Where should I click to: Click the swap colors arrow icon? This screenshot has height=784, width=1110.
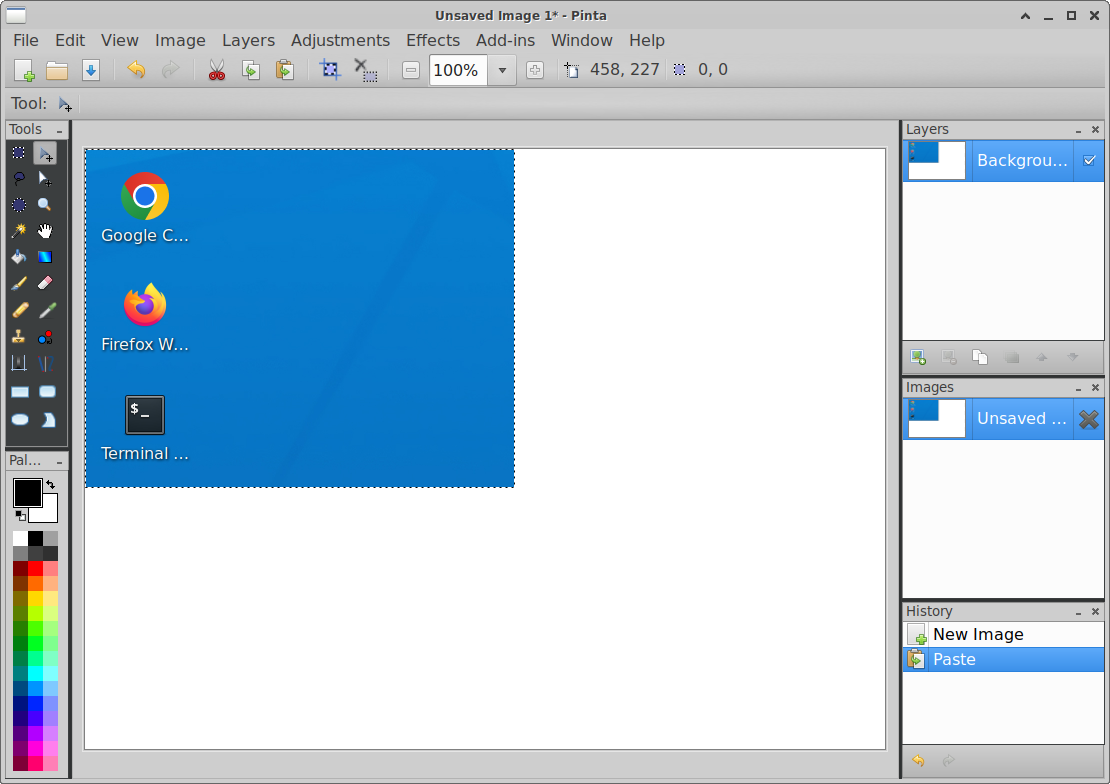(51, 484)
